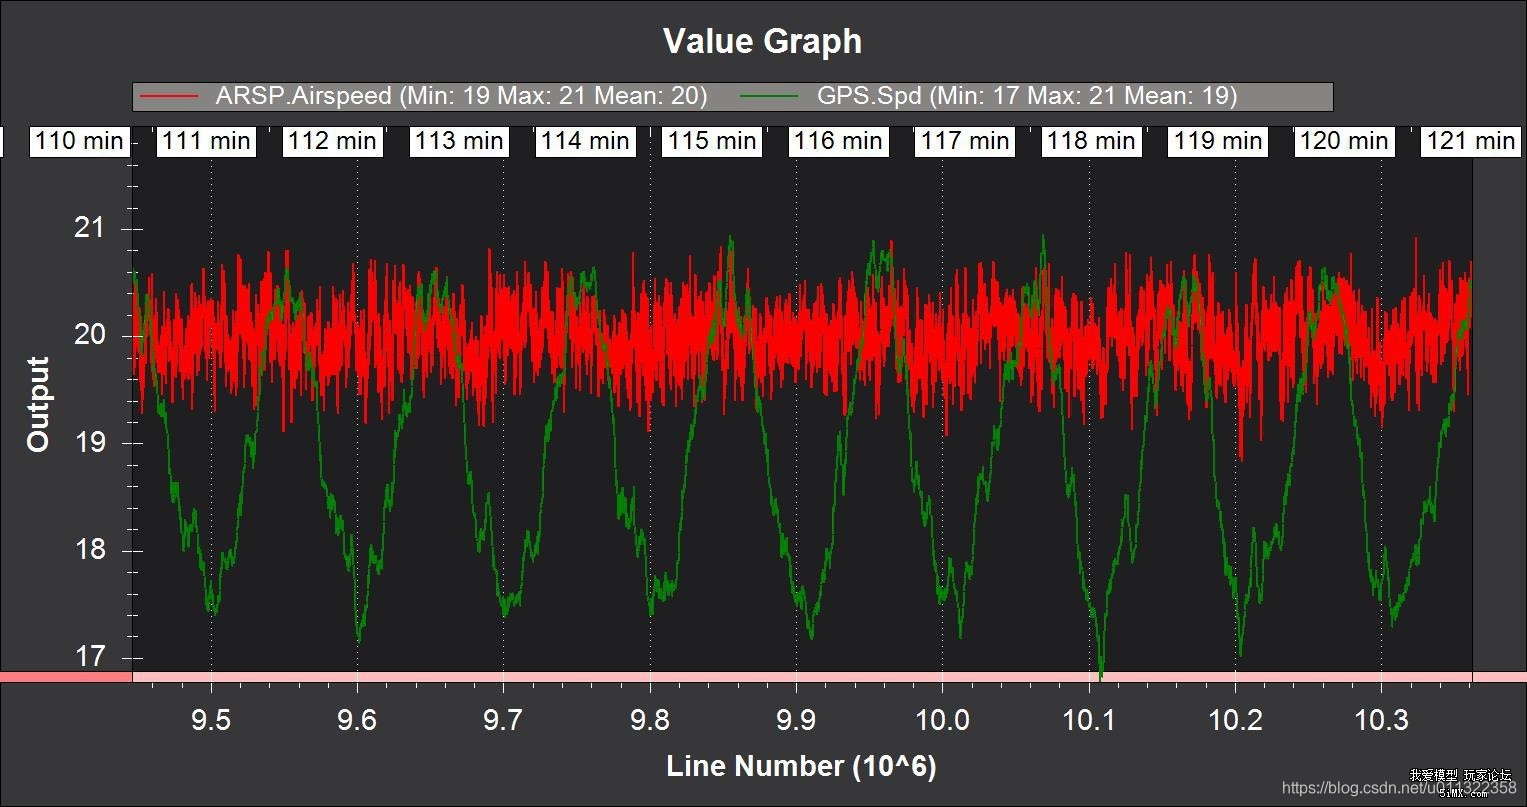Click X-axis value 9.6
Image resolution: width=1527 pixels, height=807 pixels.
click(357, 719)
